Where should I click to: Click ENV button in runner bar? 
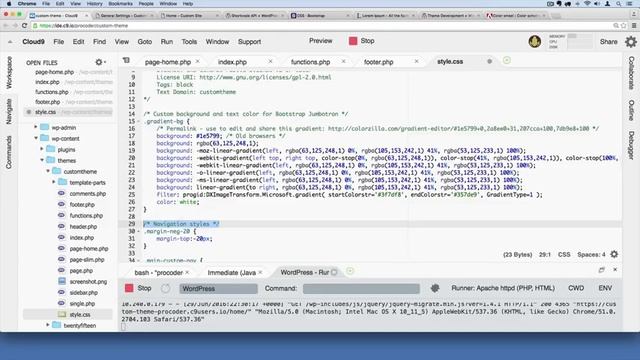(605, 288)
